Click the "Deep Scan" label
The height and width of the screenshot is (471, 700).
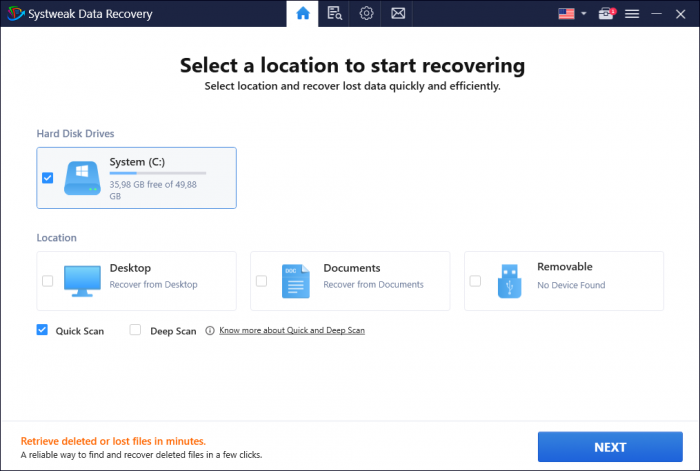click(x=173, y=331)
